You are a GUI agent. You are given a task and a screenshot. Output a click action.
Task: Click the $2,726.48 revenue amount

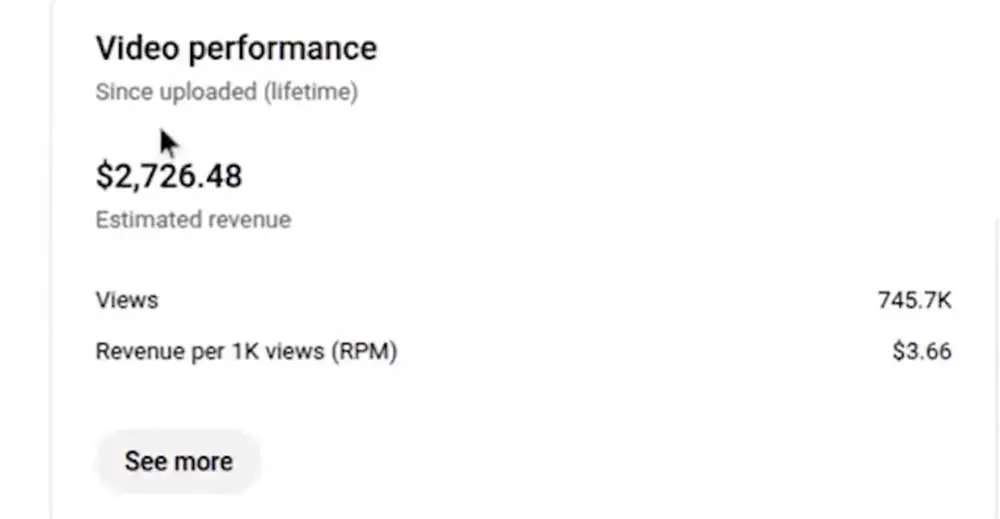click(169, 177)
